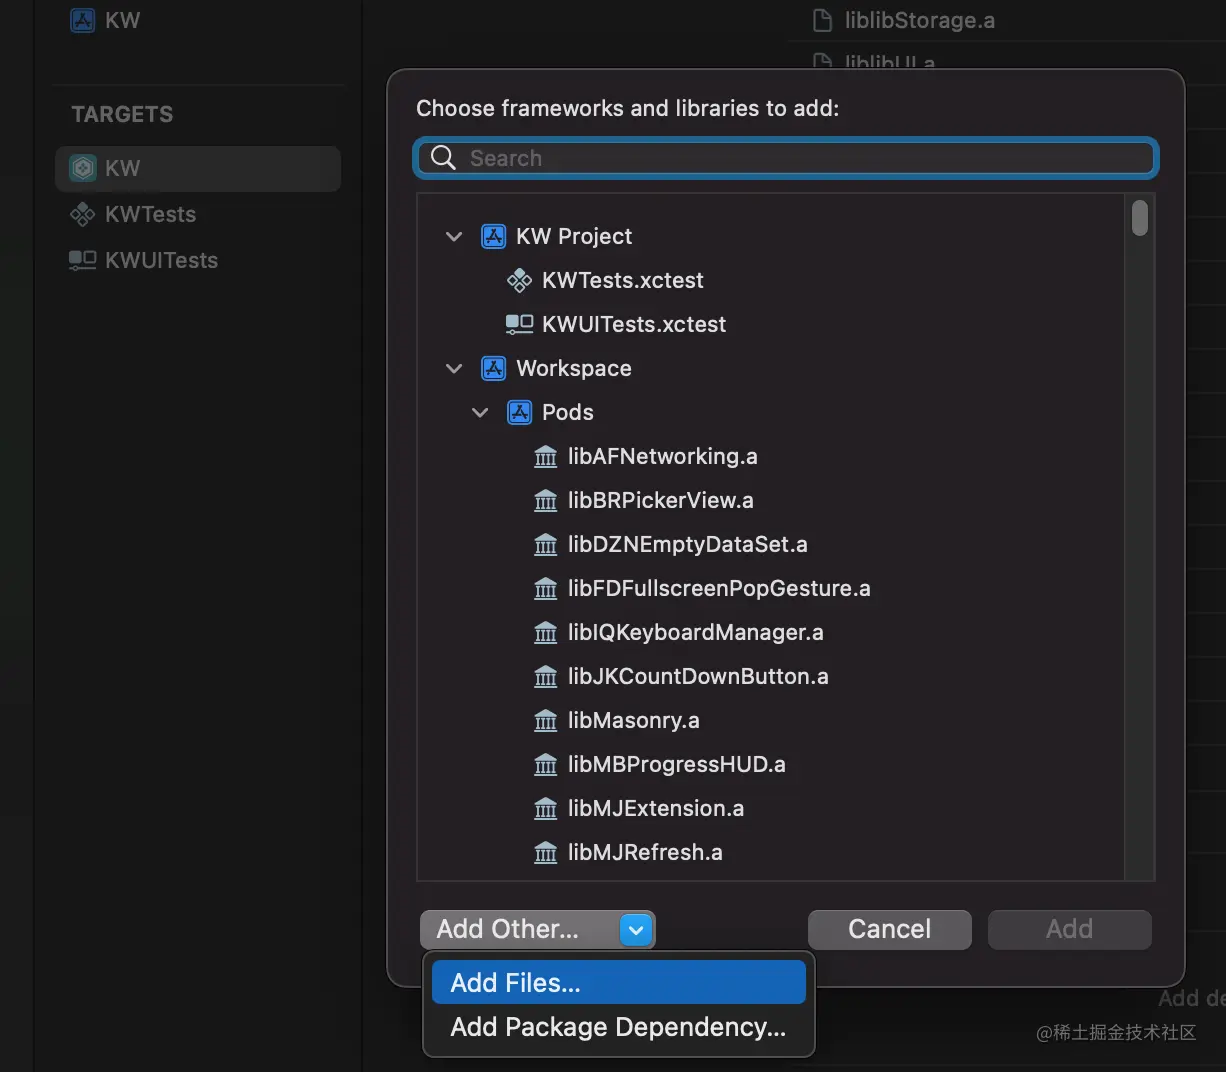Open the Add Other dropdown arrow
Screen dimensions: 1226x1072
tap(636, 930)
